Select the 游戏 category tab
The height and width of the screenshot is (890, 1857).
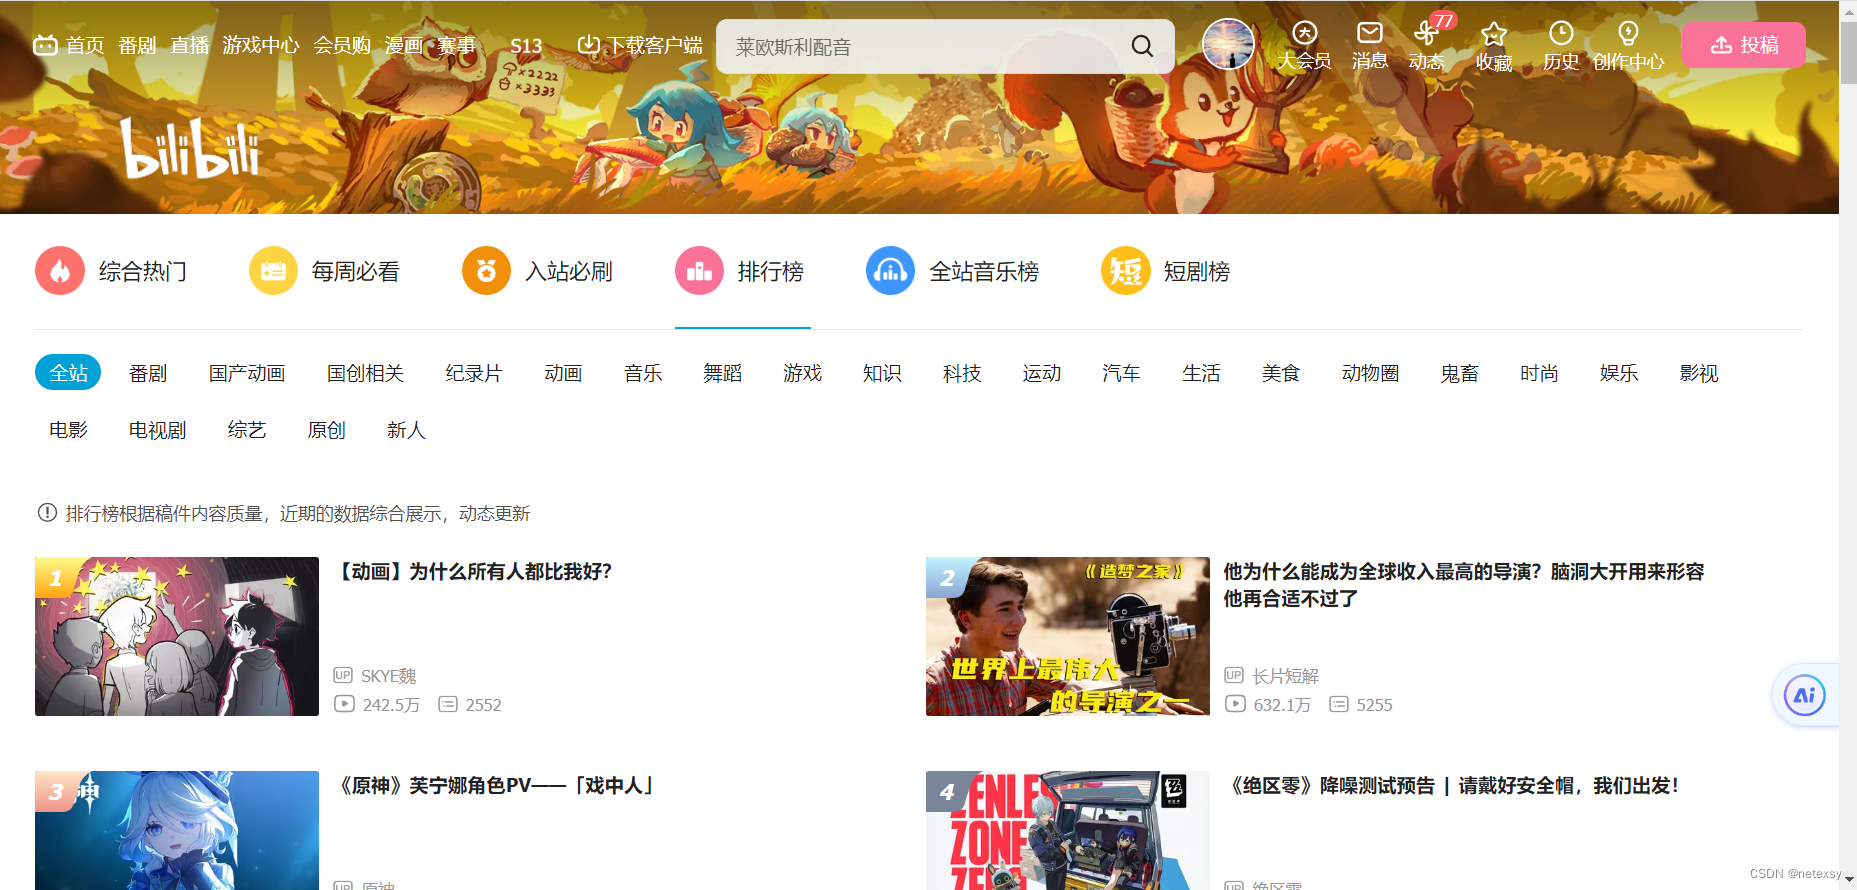pos(802,373)
